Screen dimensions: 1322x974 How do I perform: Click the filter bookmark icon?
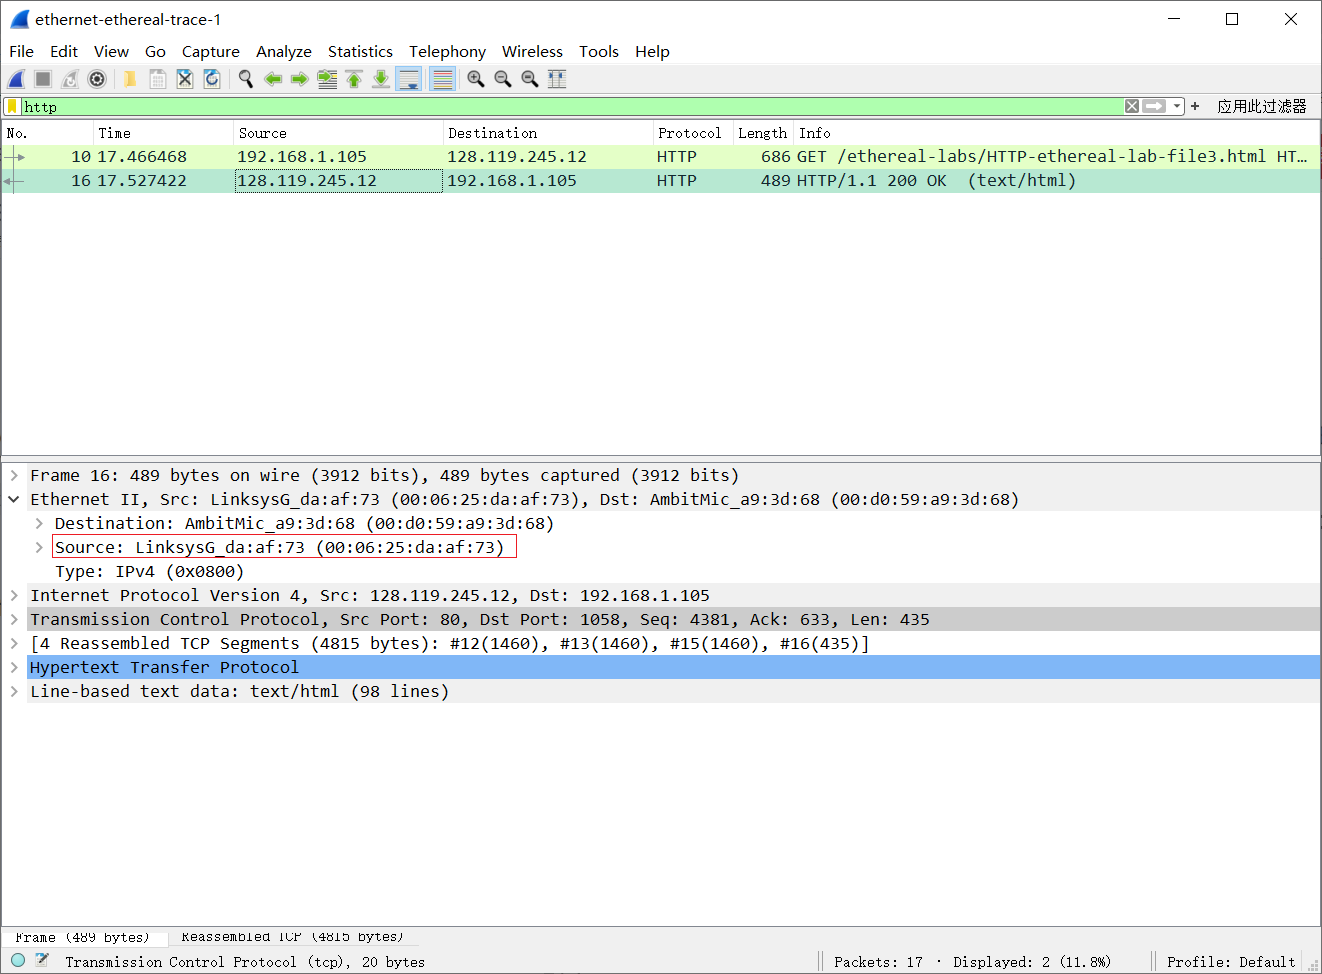tap(12, 106)
